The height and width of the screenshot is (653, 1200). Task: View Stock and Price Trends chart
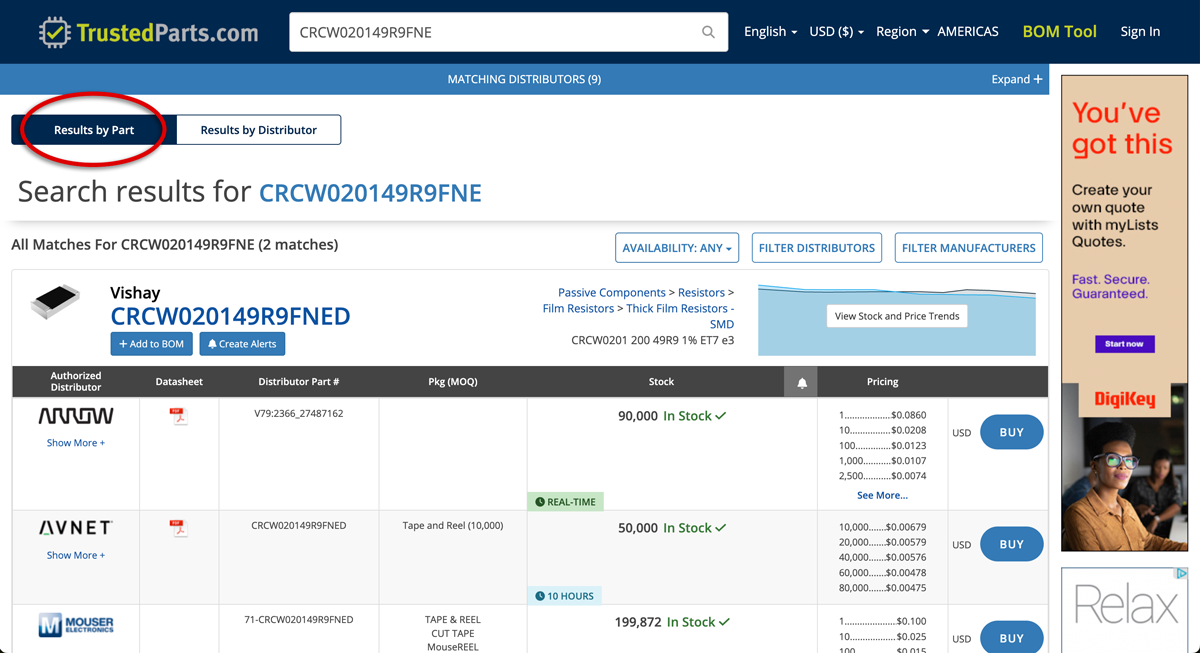896,316
